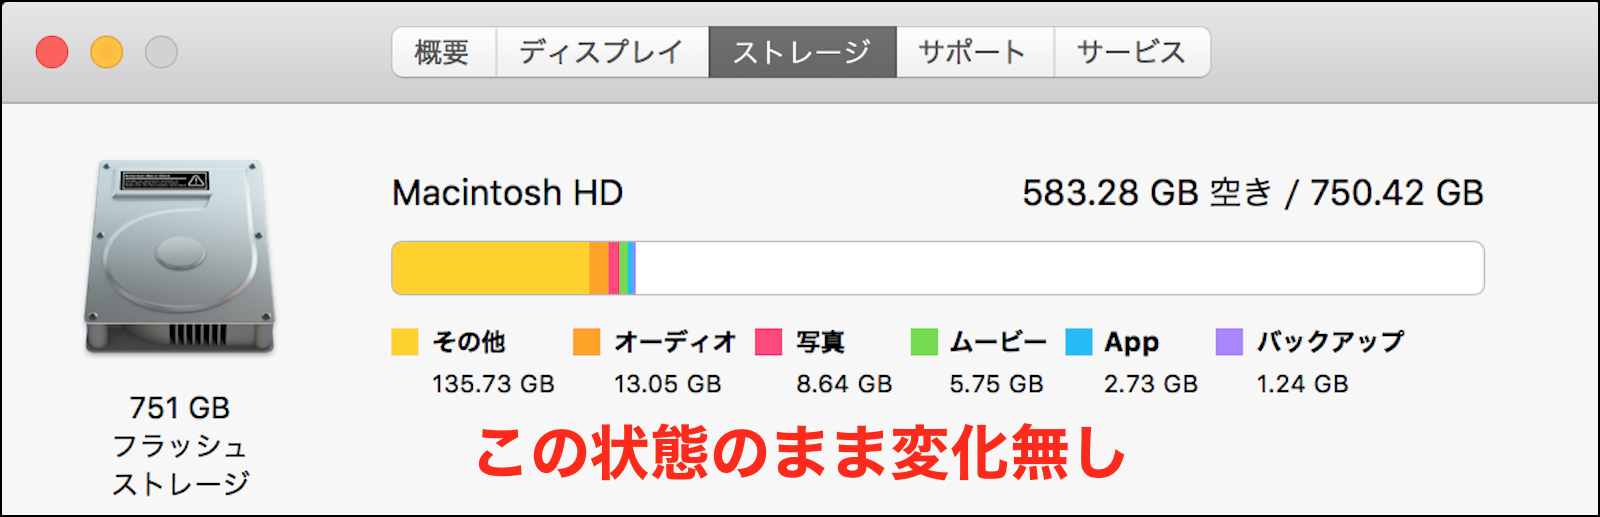Click the yellow その他 legend swatch
Screen dimensions: 1600x517
405,342
